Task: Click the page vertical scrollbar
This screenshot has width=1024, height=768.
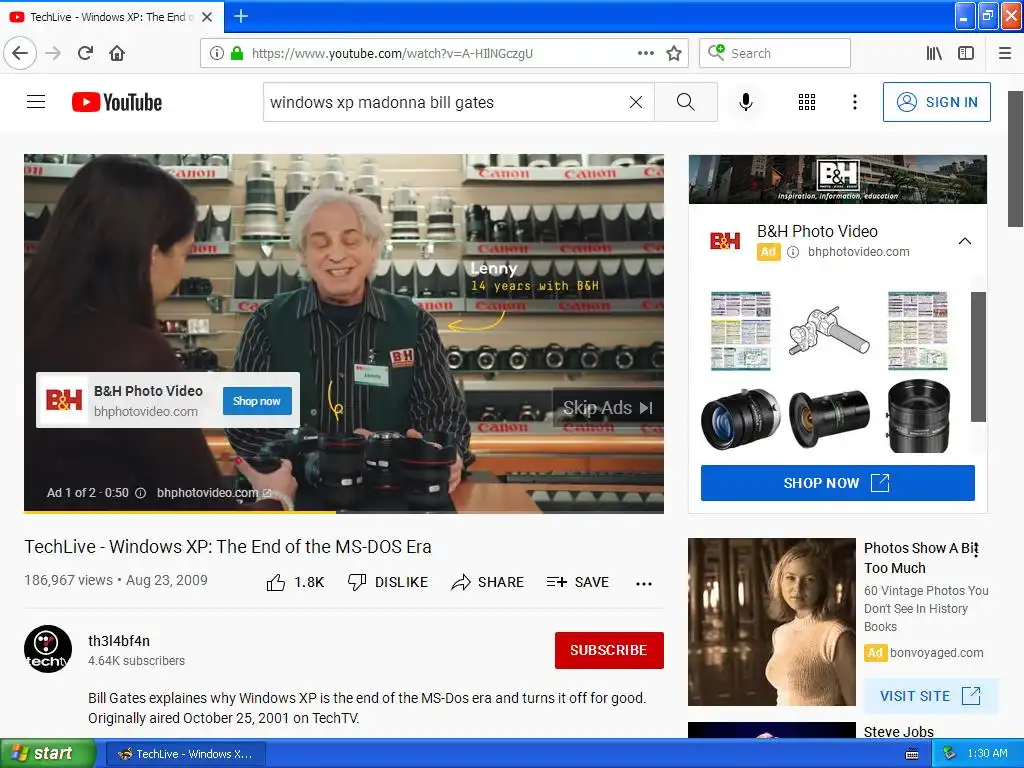Action: 1015,159
